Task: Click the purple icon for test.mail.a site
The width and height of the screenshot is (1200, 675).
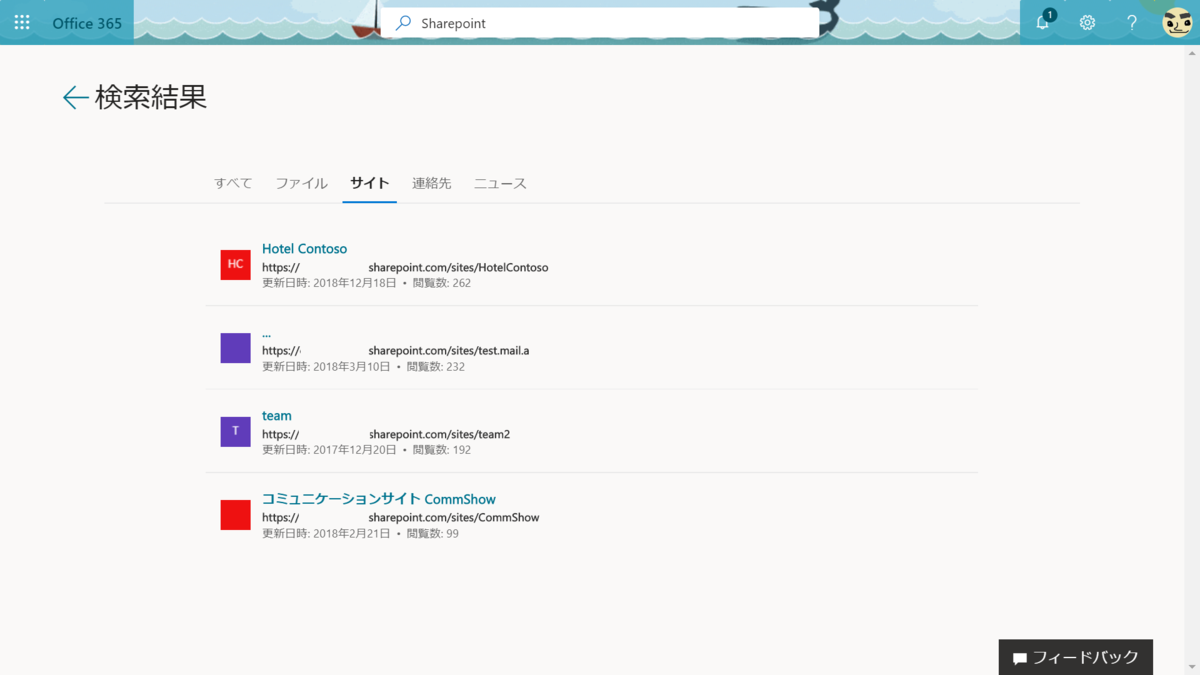Action: click(235, 348)
